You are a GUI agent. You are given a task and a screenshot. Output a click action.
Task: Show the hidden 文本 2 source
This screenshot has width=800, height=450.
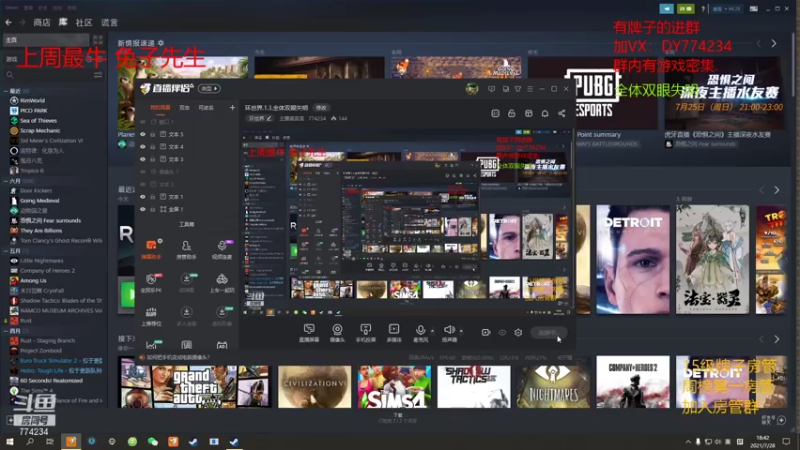[143, 184]
